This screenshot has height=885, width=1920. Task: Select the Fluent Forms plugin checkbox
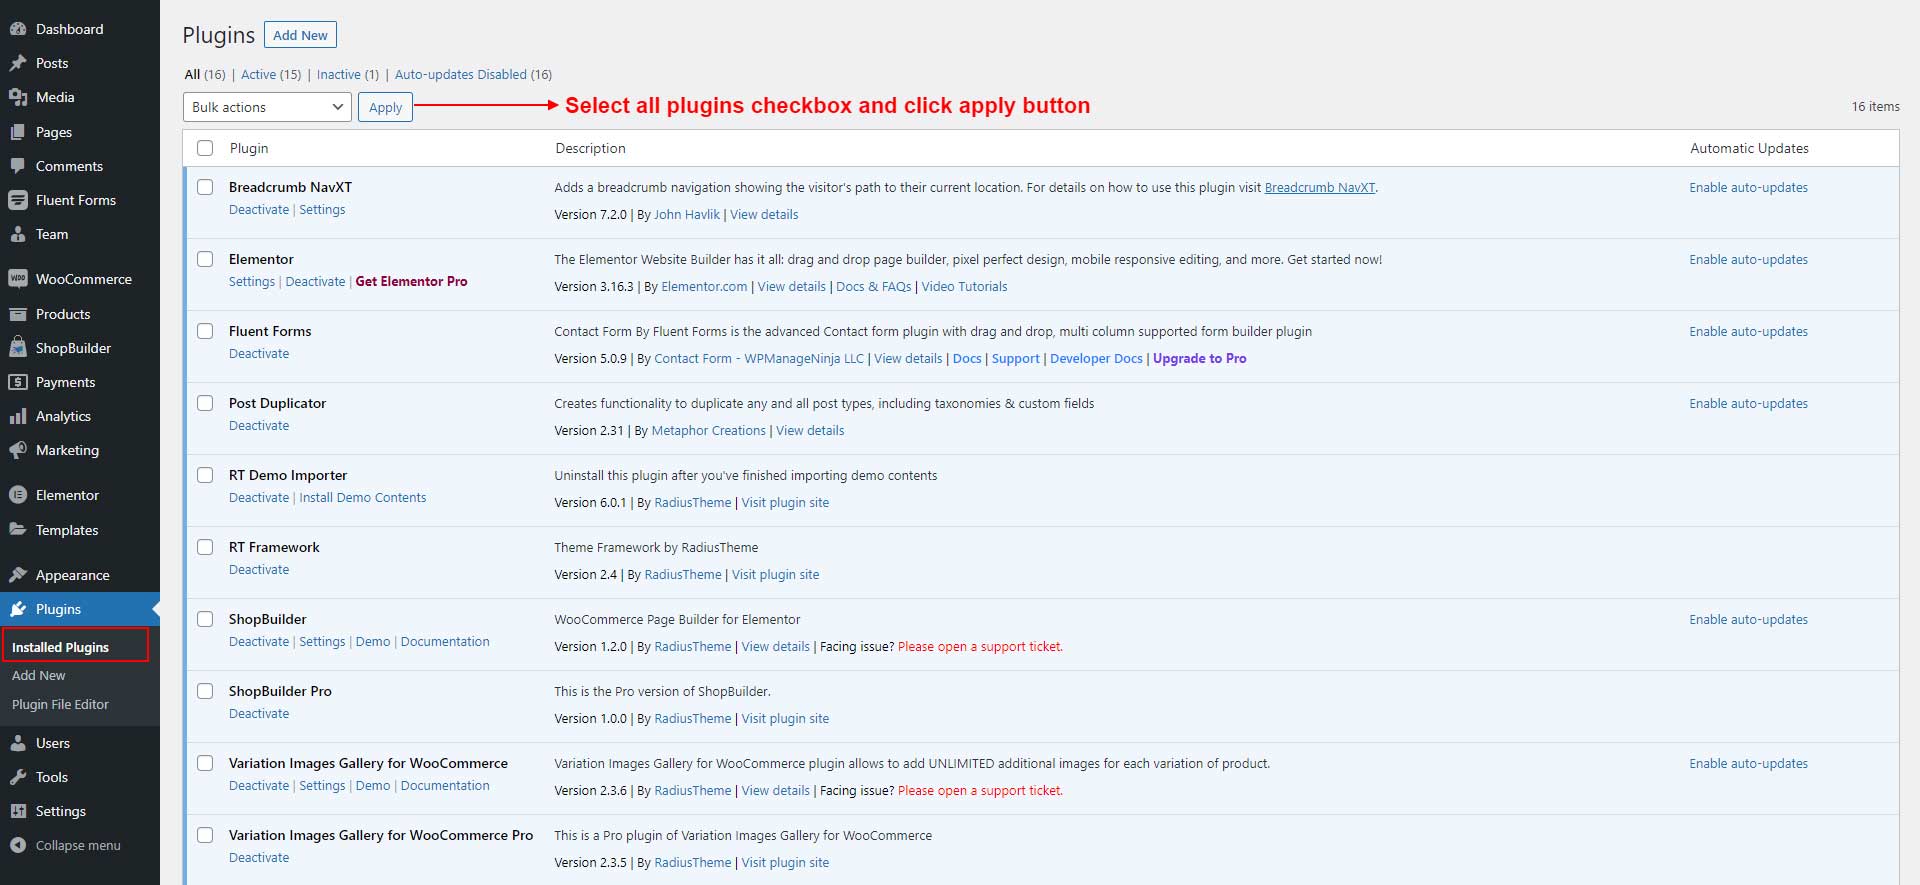205,331
